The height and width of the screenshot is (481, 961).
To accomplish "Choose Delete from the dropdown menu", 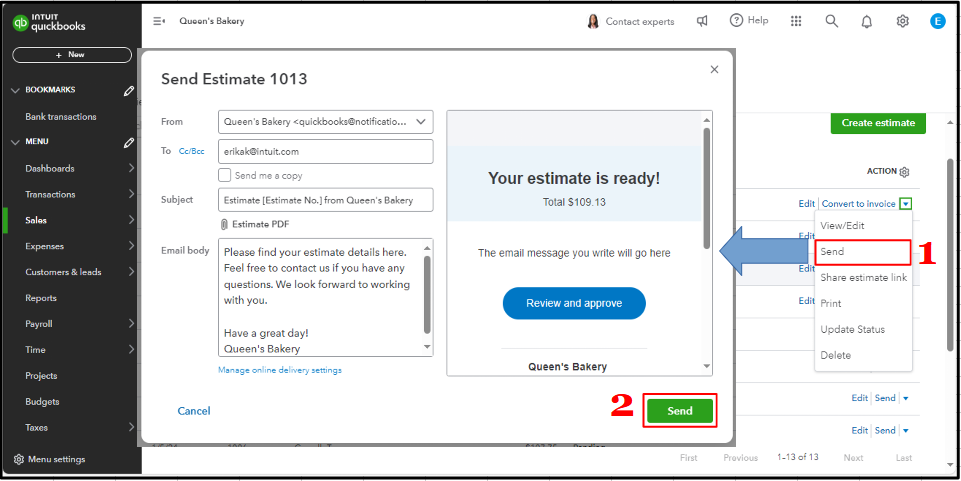I will 863,355.
